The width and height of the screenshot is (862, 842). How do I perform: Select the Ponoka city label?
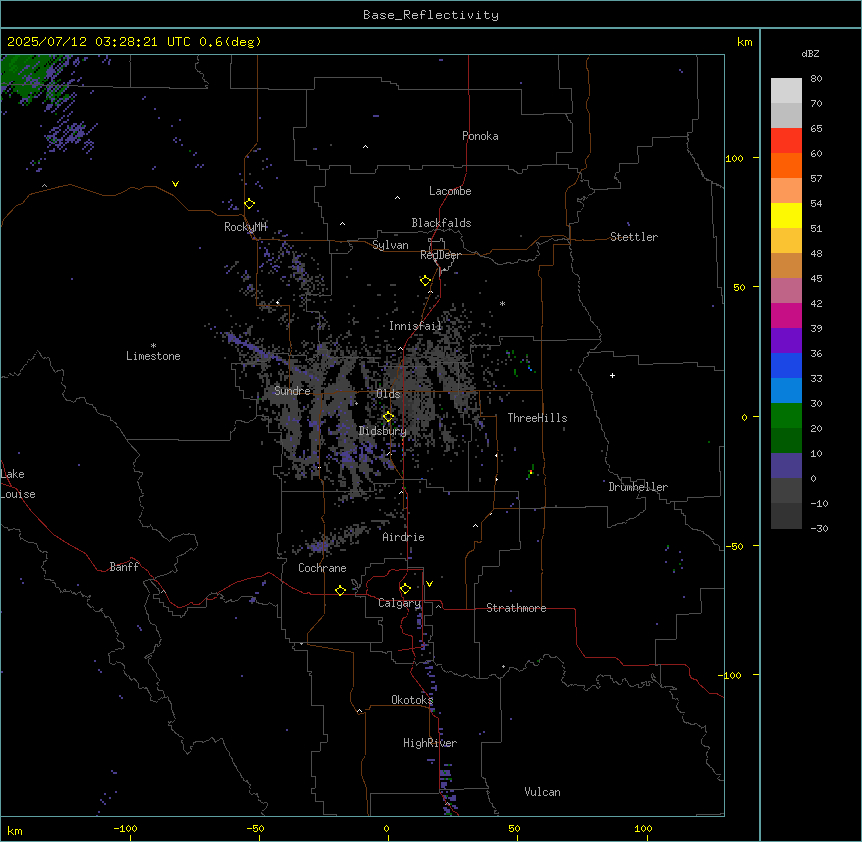(480, 136)
